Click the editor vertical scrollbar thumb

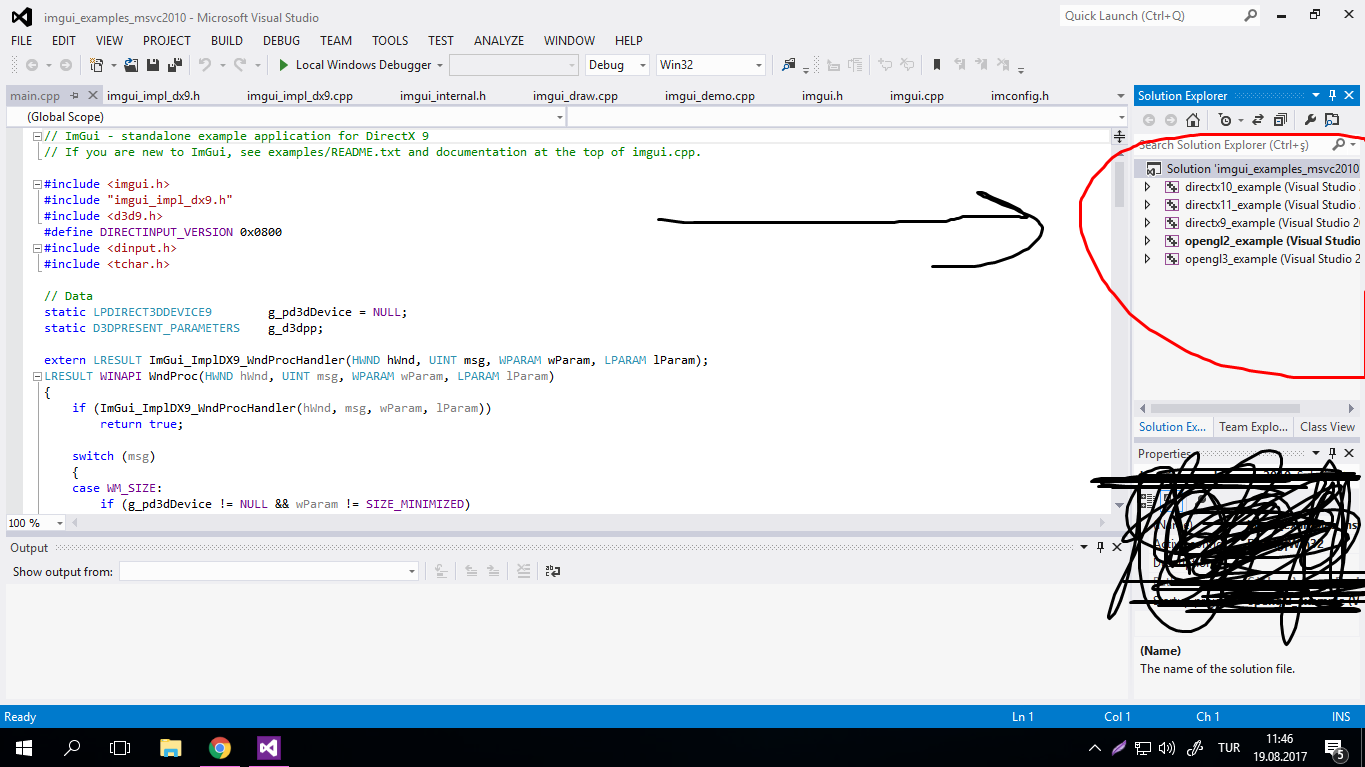1119,183
